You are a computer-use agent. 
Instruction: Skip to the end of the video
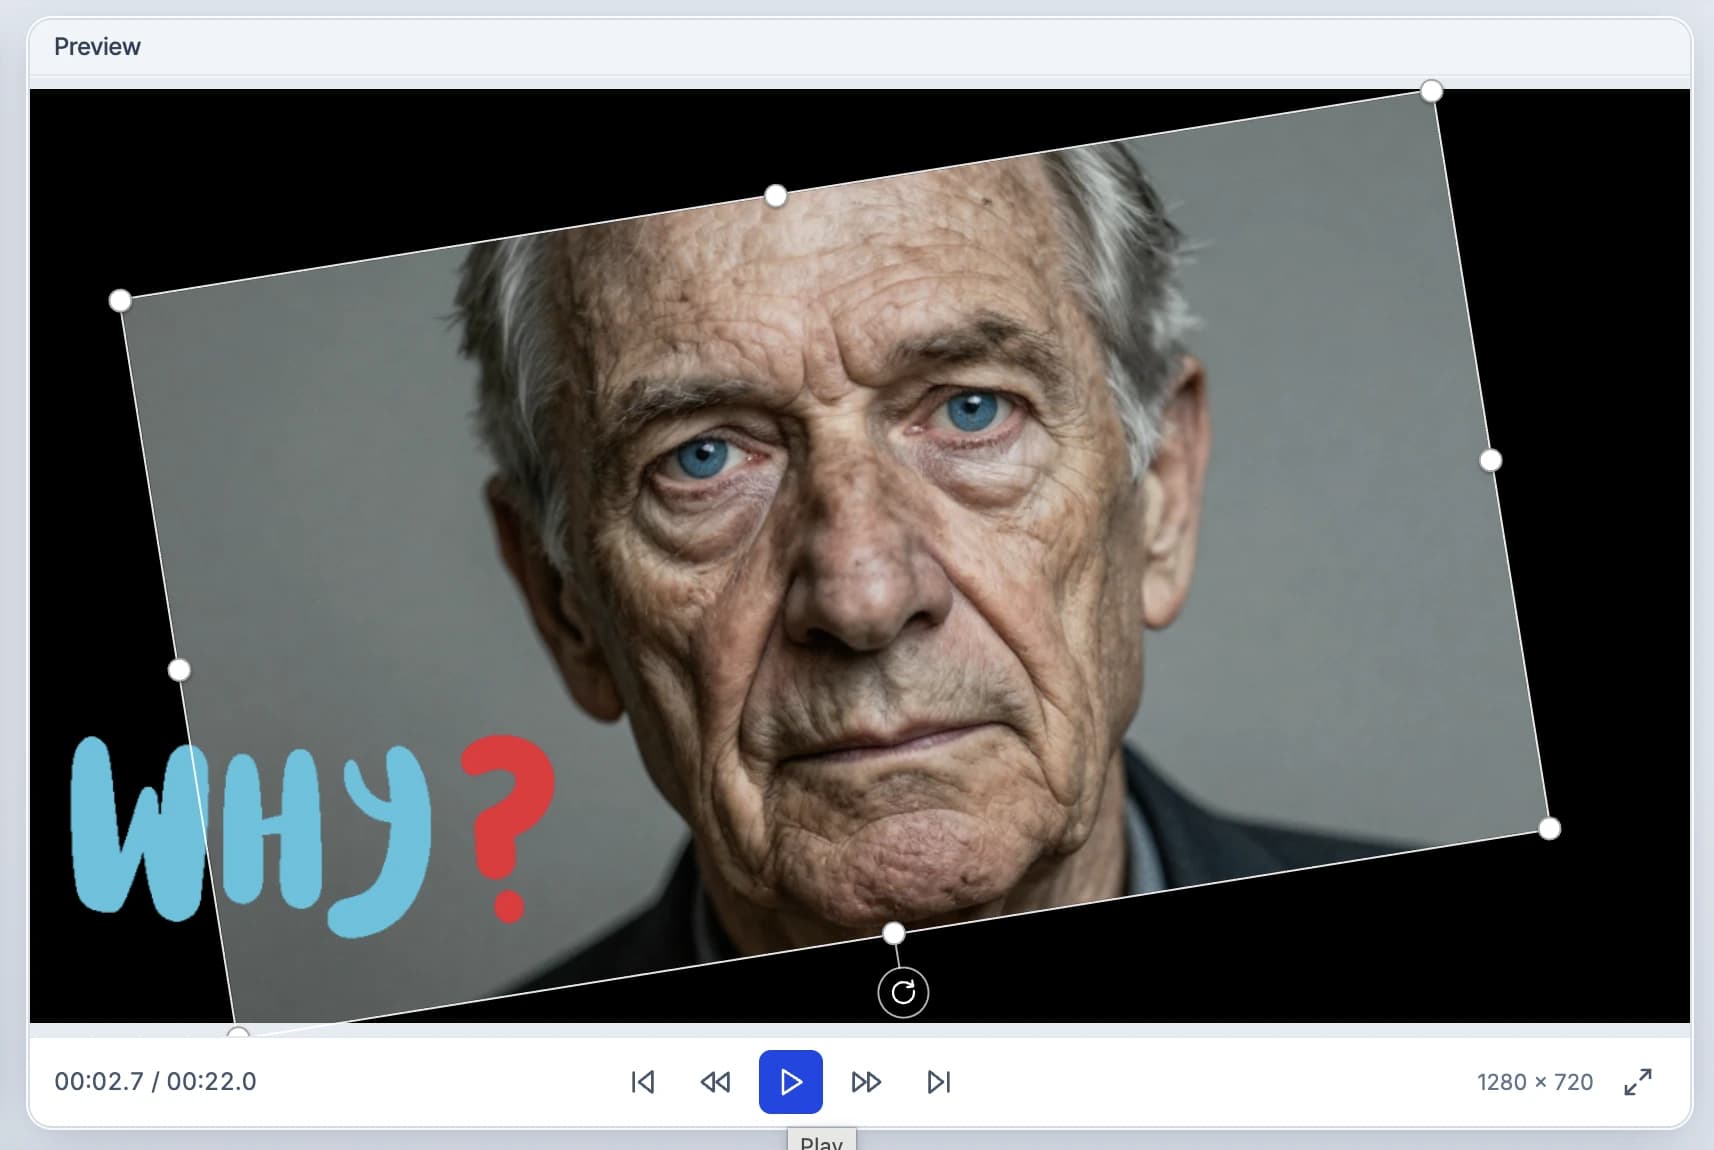pos(939,1082)
